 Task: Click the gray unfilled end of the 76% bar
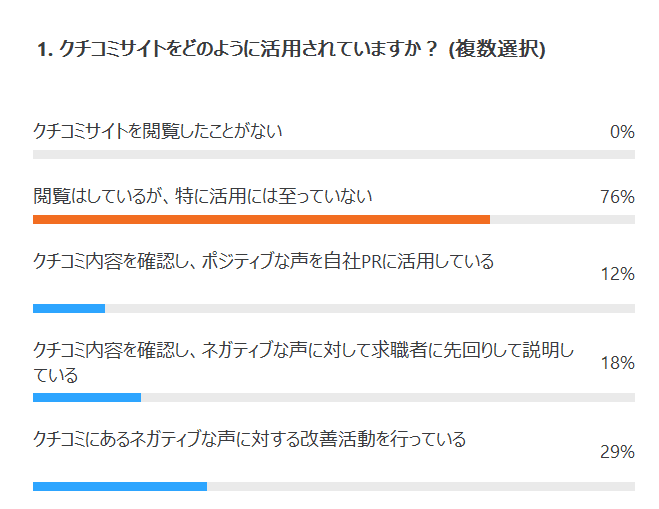coord(562,220)
